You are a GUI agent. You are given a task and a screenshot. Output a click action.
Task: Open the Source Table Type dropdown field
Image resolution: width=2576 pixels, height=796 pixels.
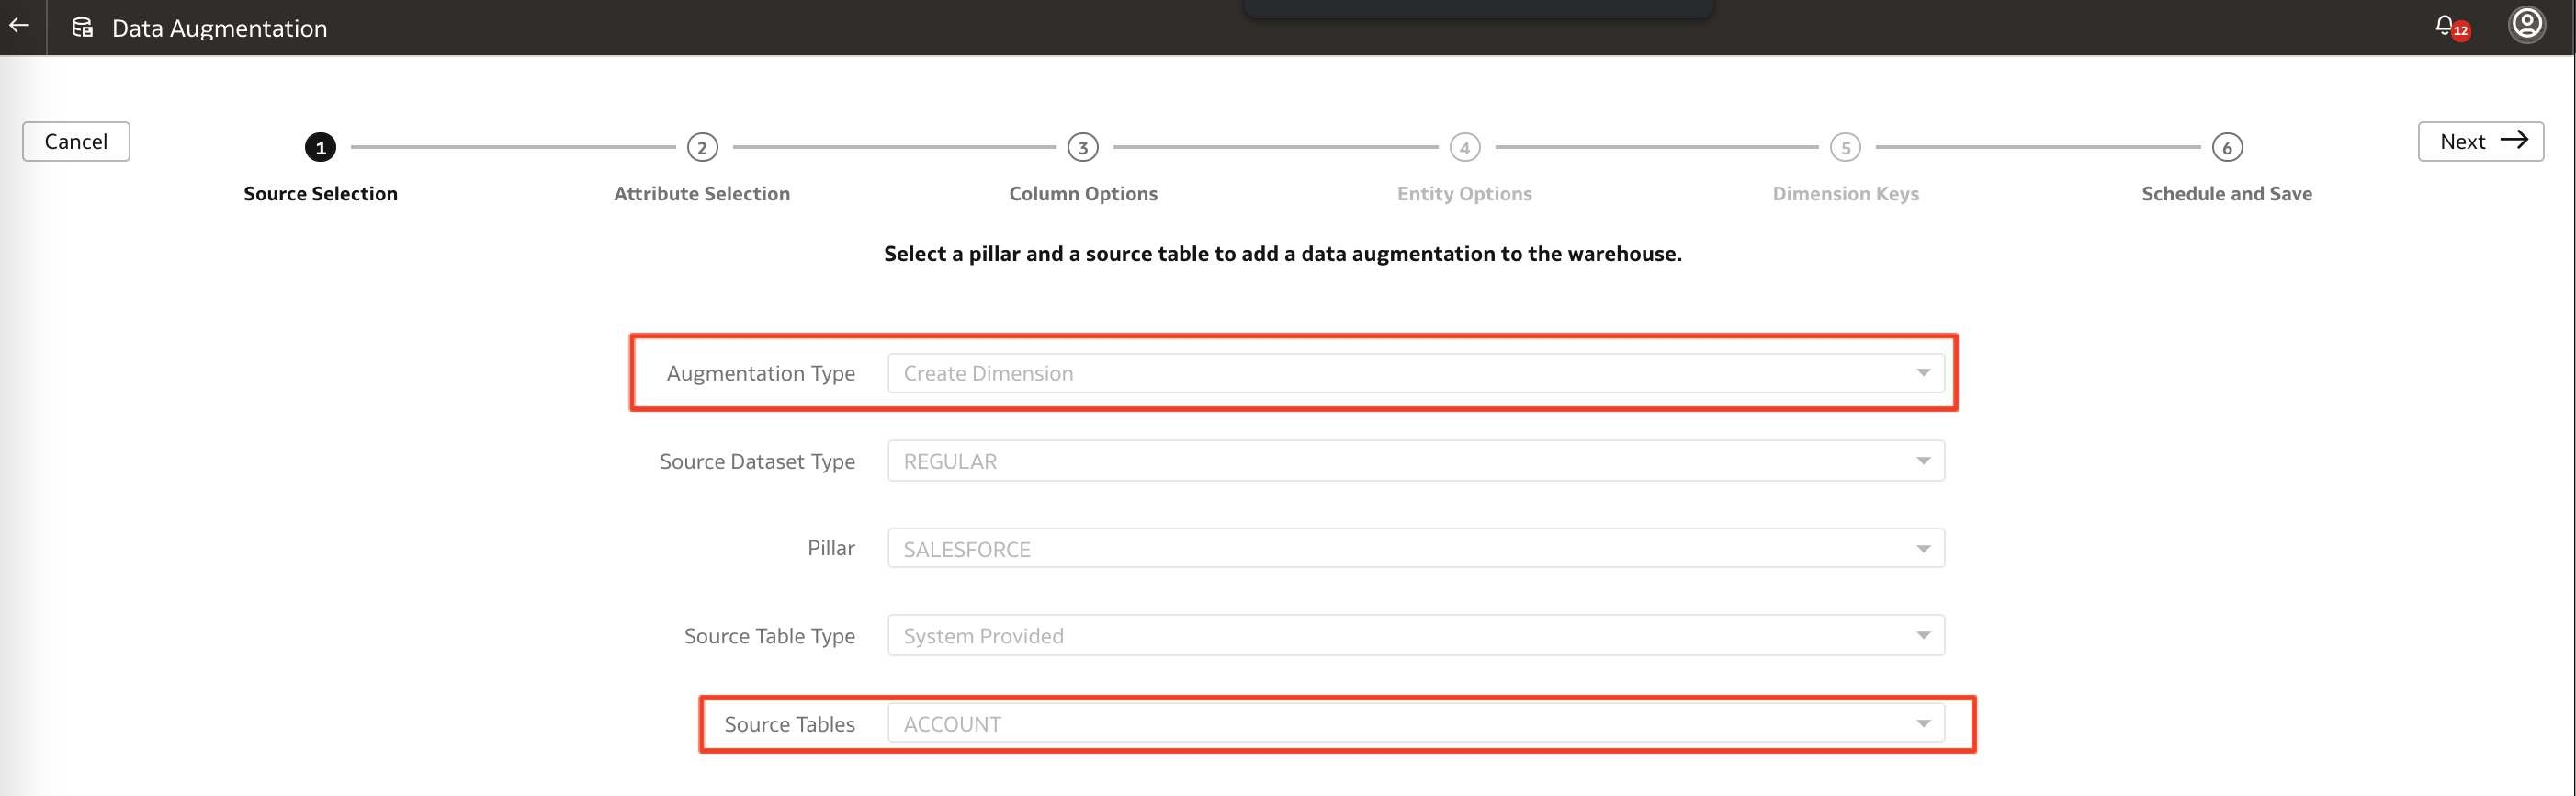[x=1416, y=636]
